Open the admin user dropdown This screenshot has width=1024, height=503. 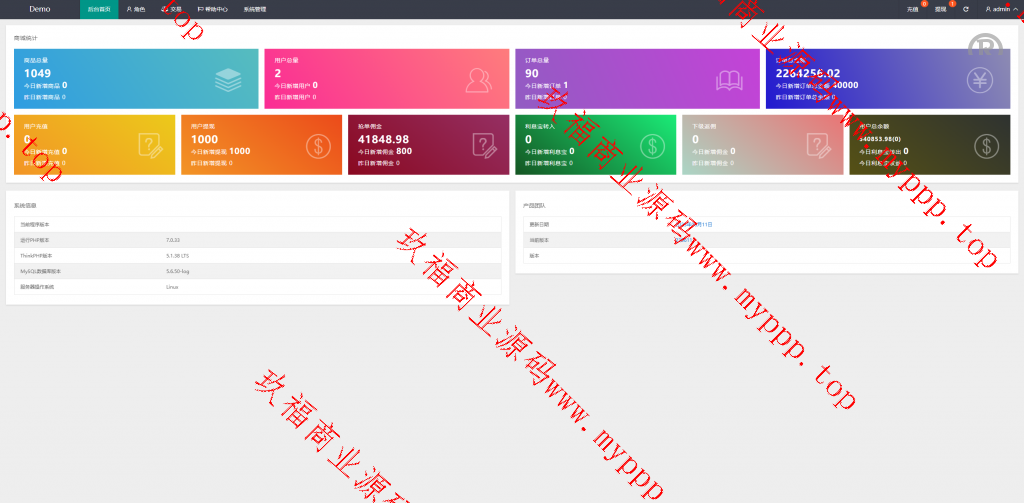coord(999,9)
